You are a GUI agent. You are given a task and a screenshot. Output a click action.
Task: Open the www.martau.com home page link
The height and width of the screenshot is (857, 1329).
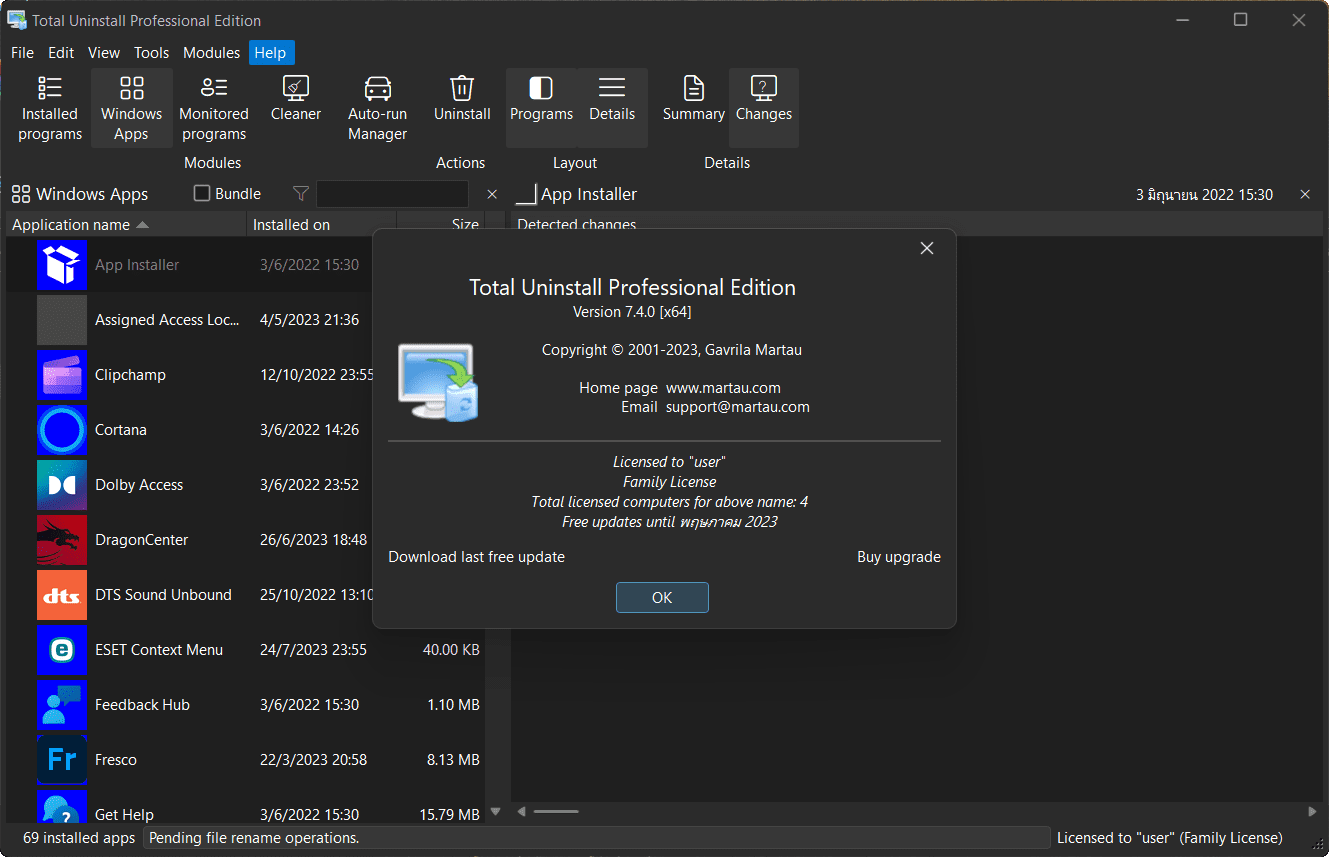click(723, 388)
